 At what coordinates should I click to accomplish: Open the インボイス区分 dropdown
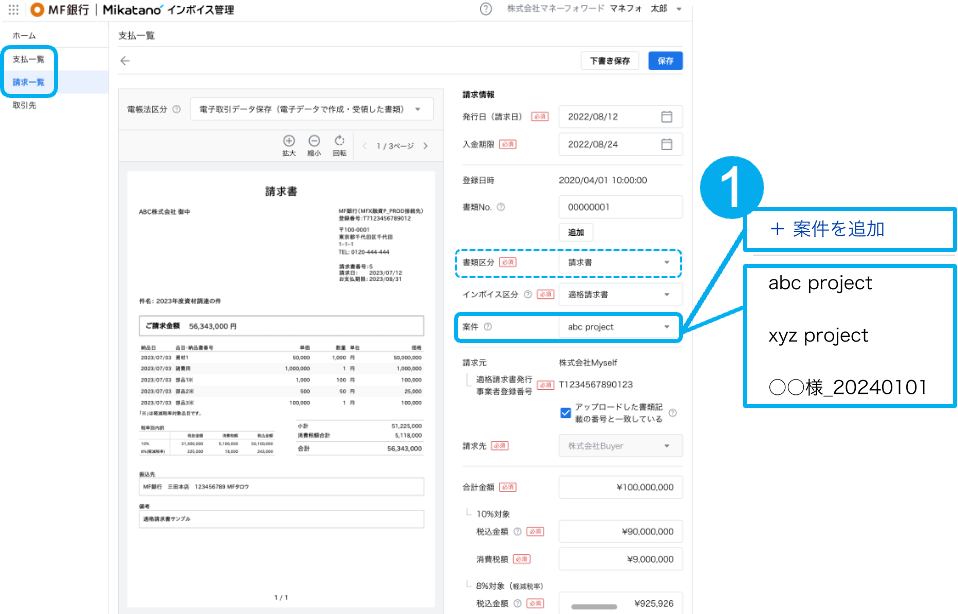click(619, 295)
